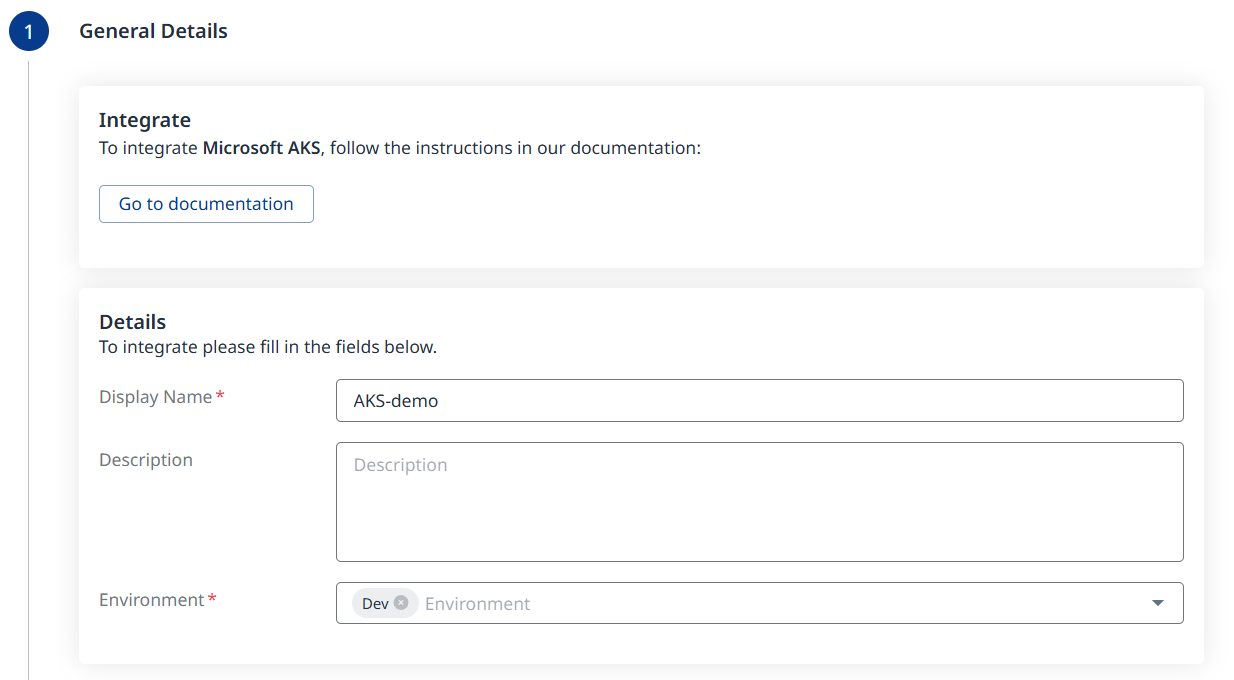Click the General Details step title
The height and width of the screenshot is (680, 1234).
[x=153, y=31]
